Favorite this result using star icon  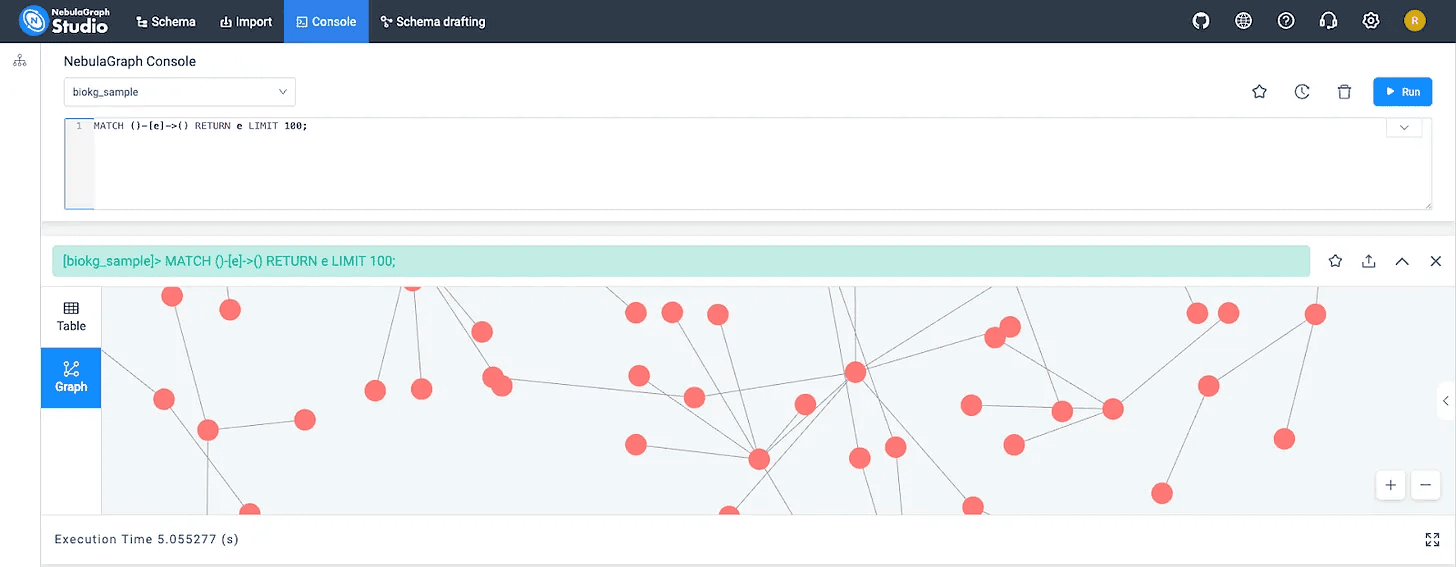(x=1335, y=261)
